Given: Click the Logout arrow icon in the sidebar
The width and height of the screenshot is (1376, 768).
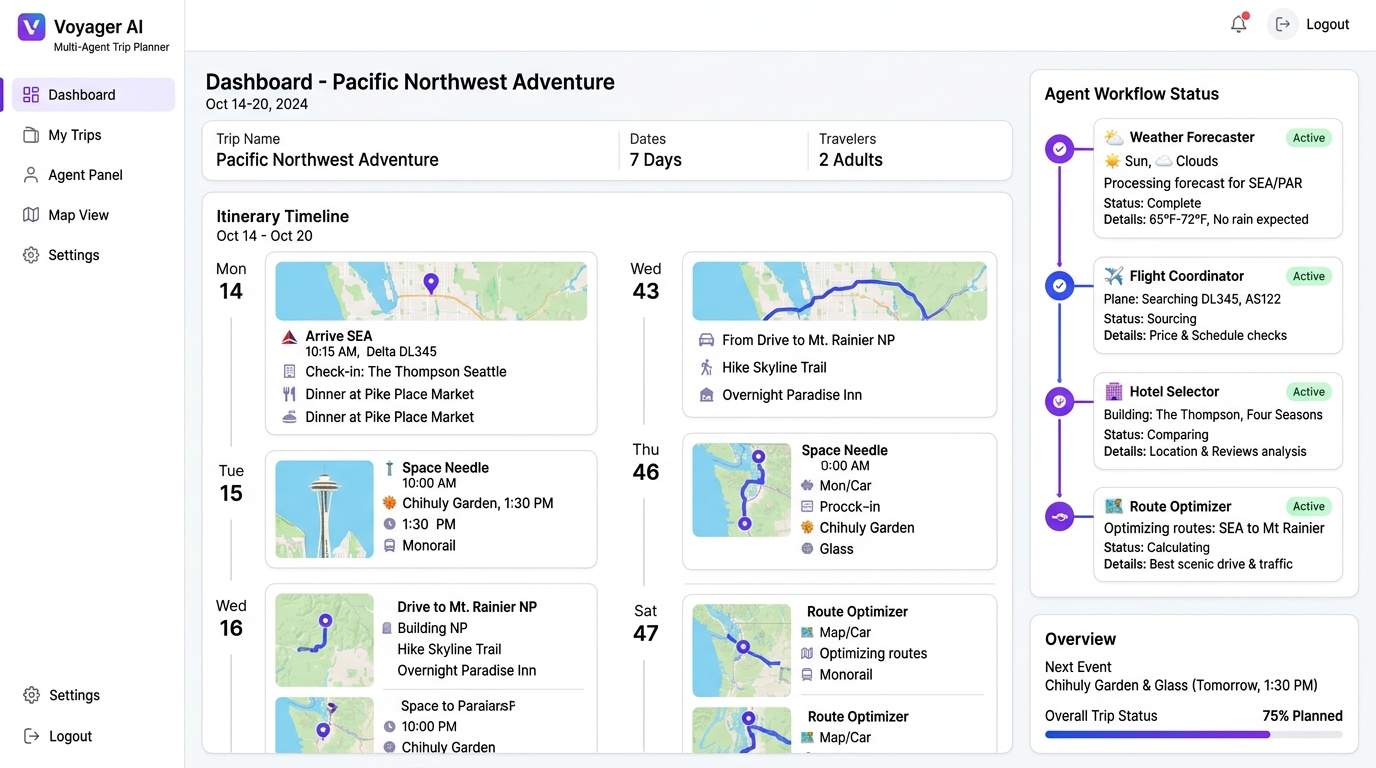Looking at the screenshot, I should 31,736.
